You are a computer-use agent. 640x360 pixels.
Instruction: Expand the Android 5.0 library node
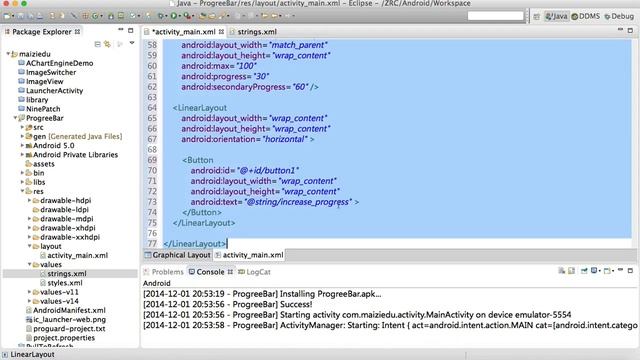[x=22, y=146]
